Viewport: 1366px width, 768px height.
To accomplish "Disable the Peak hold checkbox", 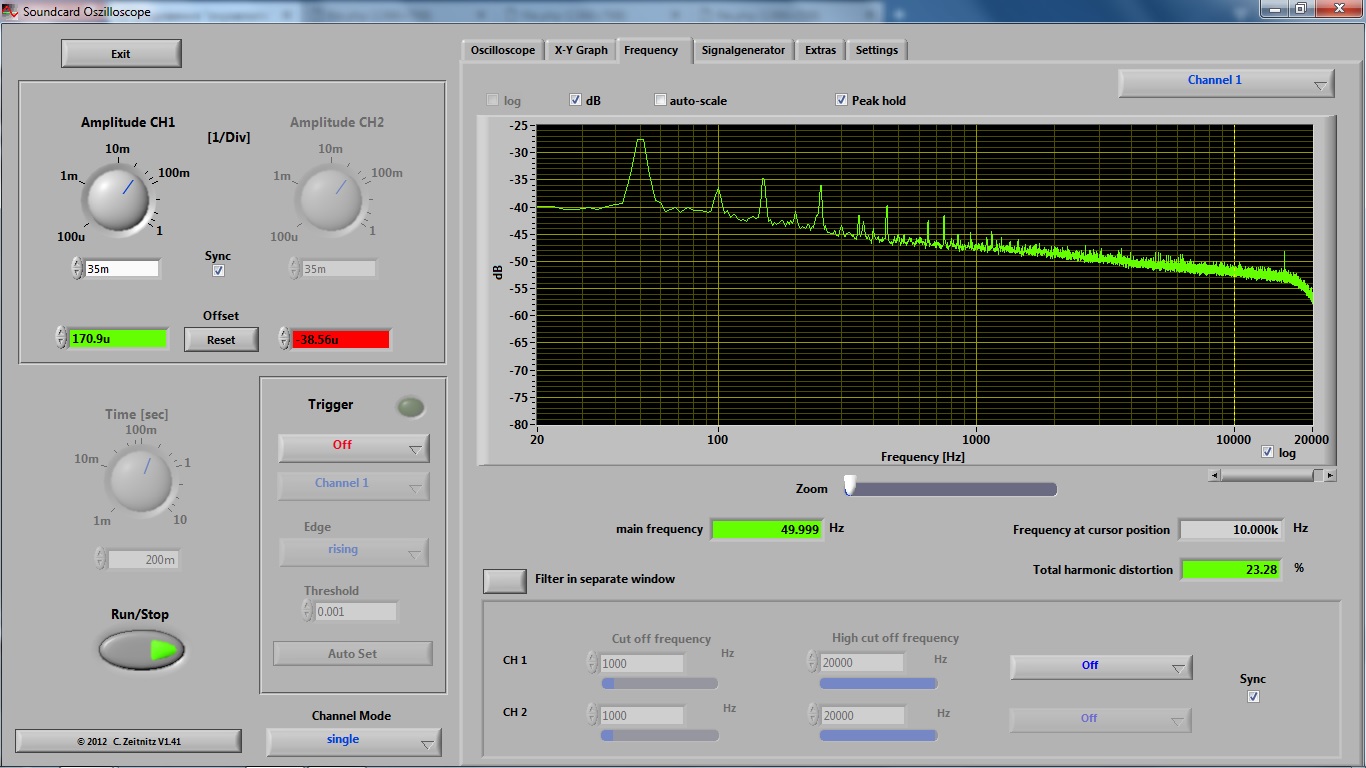I will pos(841,100).
